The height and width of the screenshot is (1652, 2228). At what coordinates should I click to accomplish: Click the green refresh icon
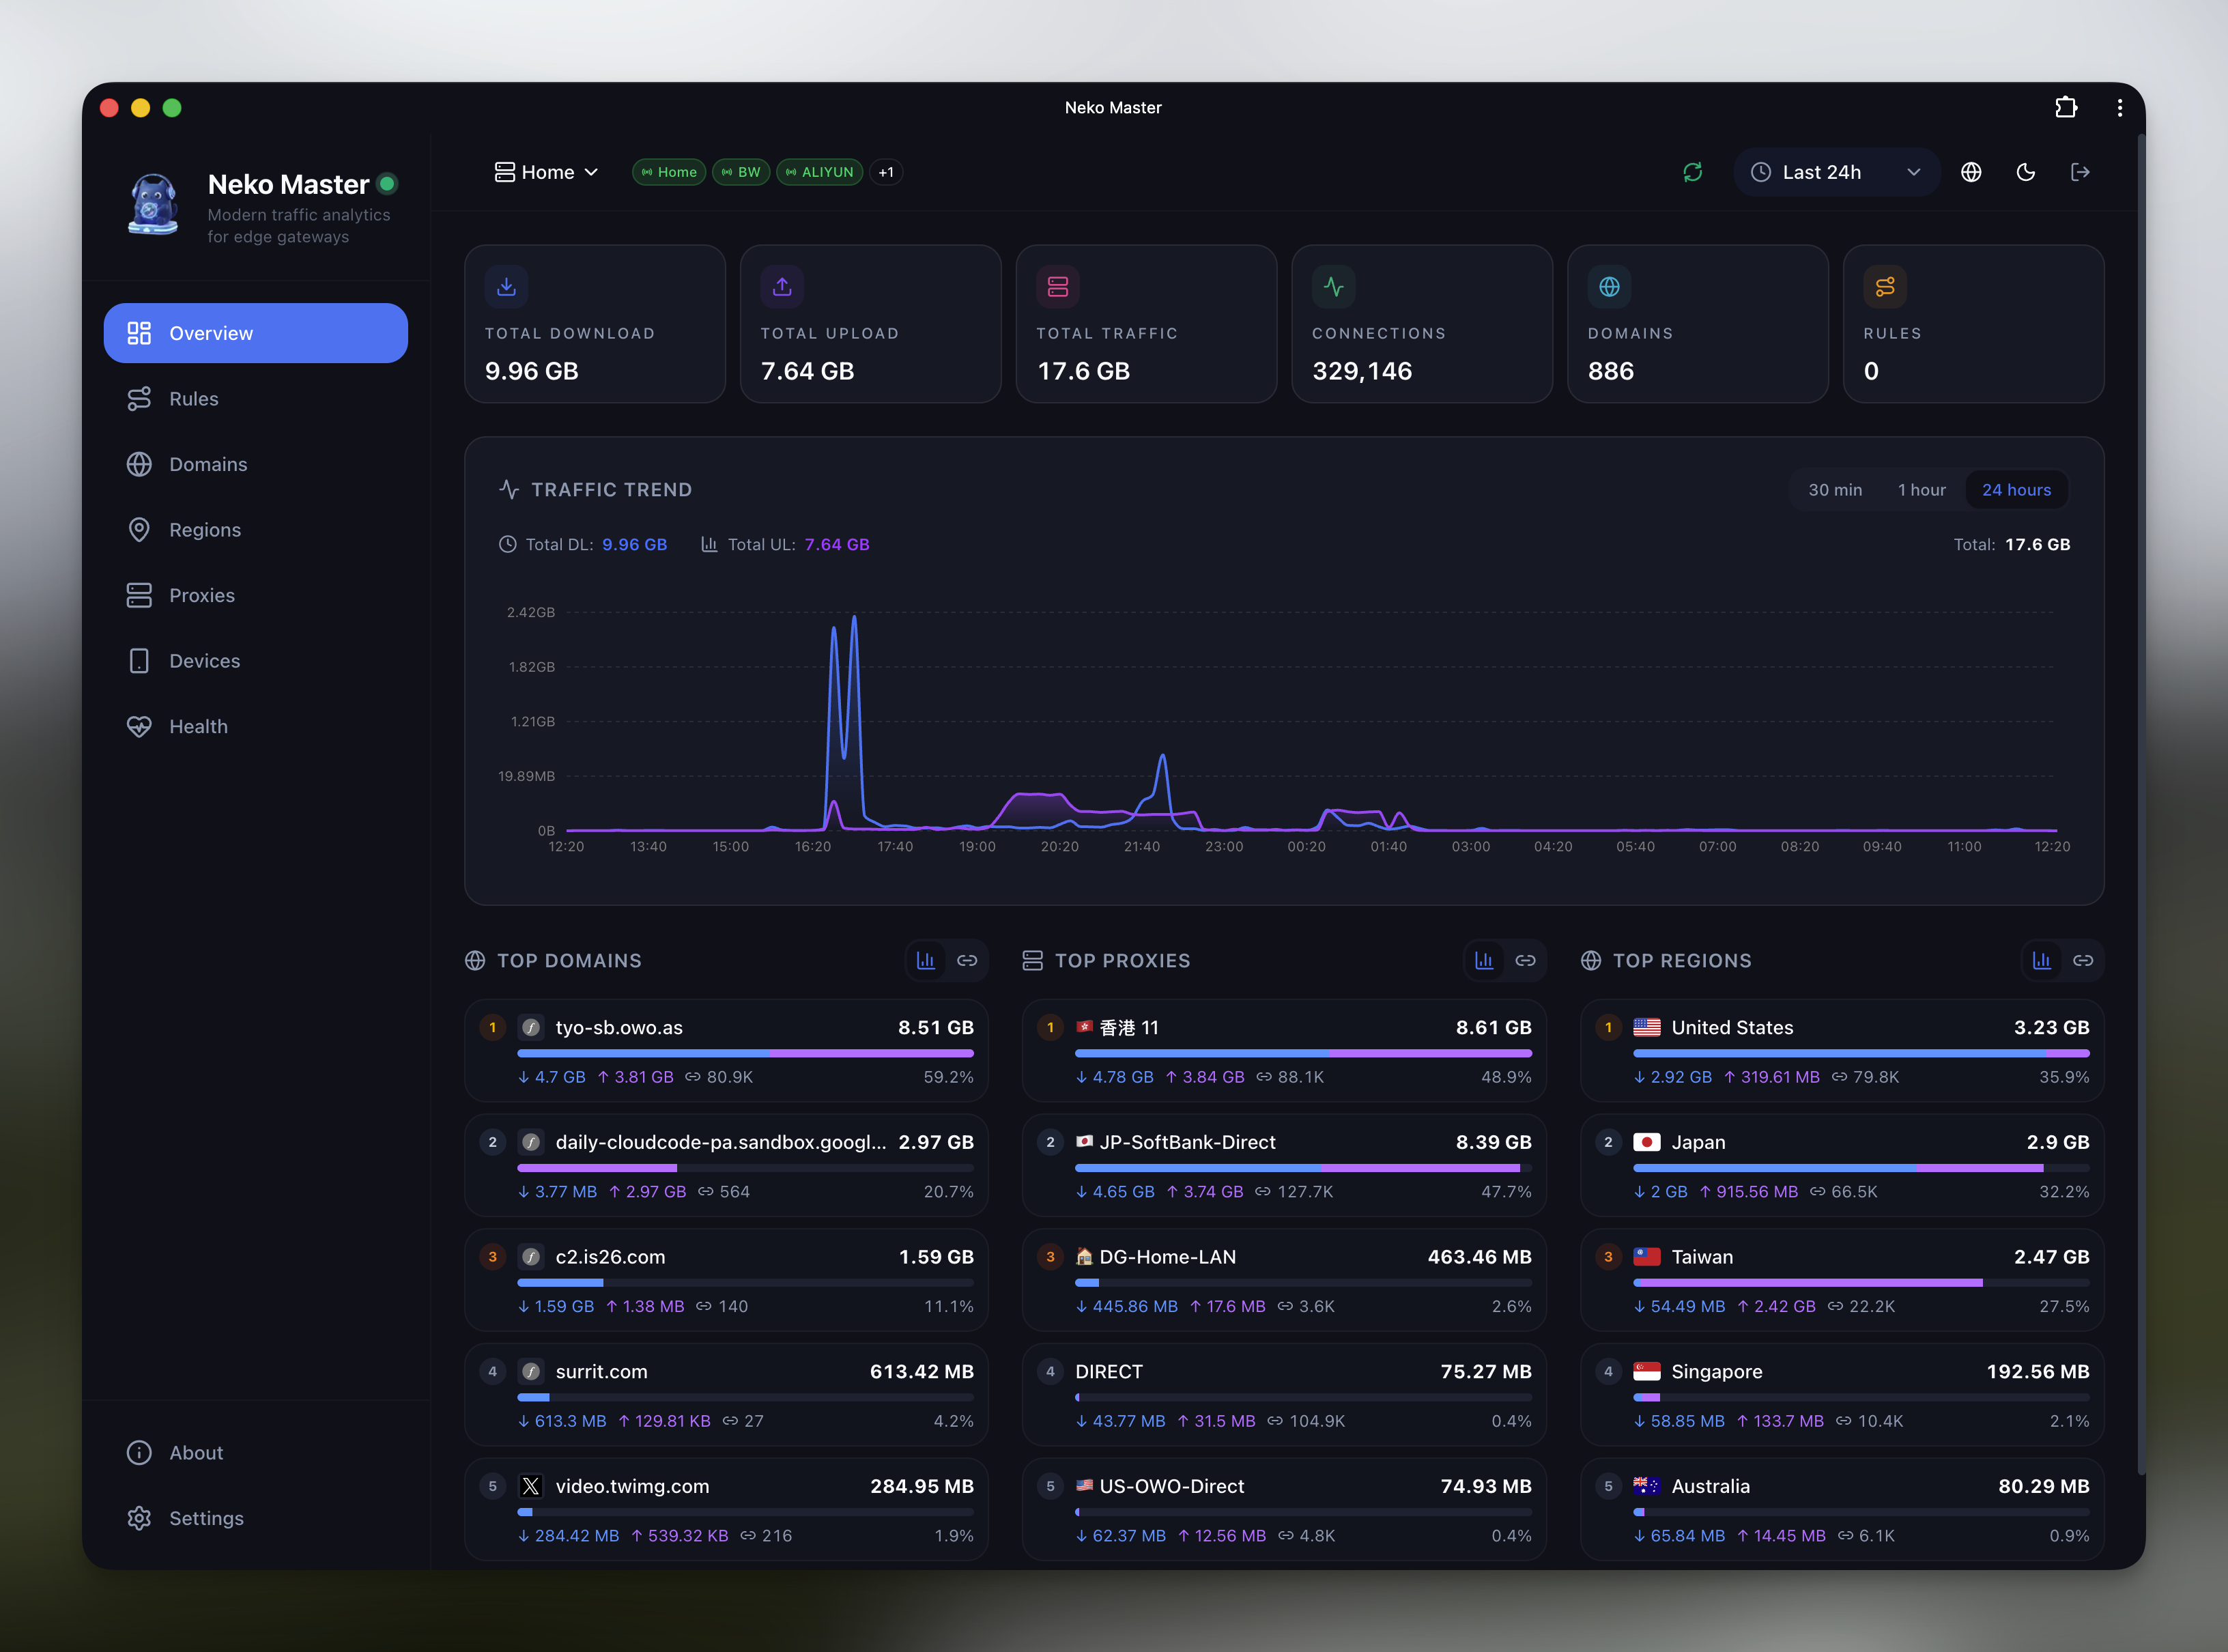pyautogui.click(x=1692, y=172)
